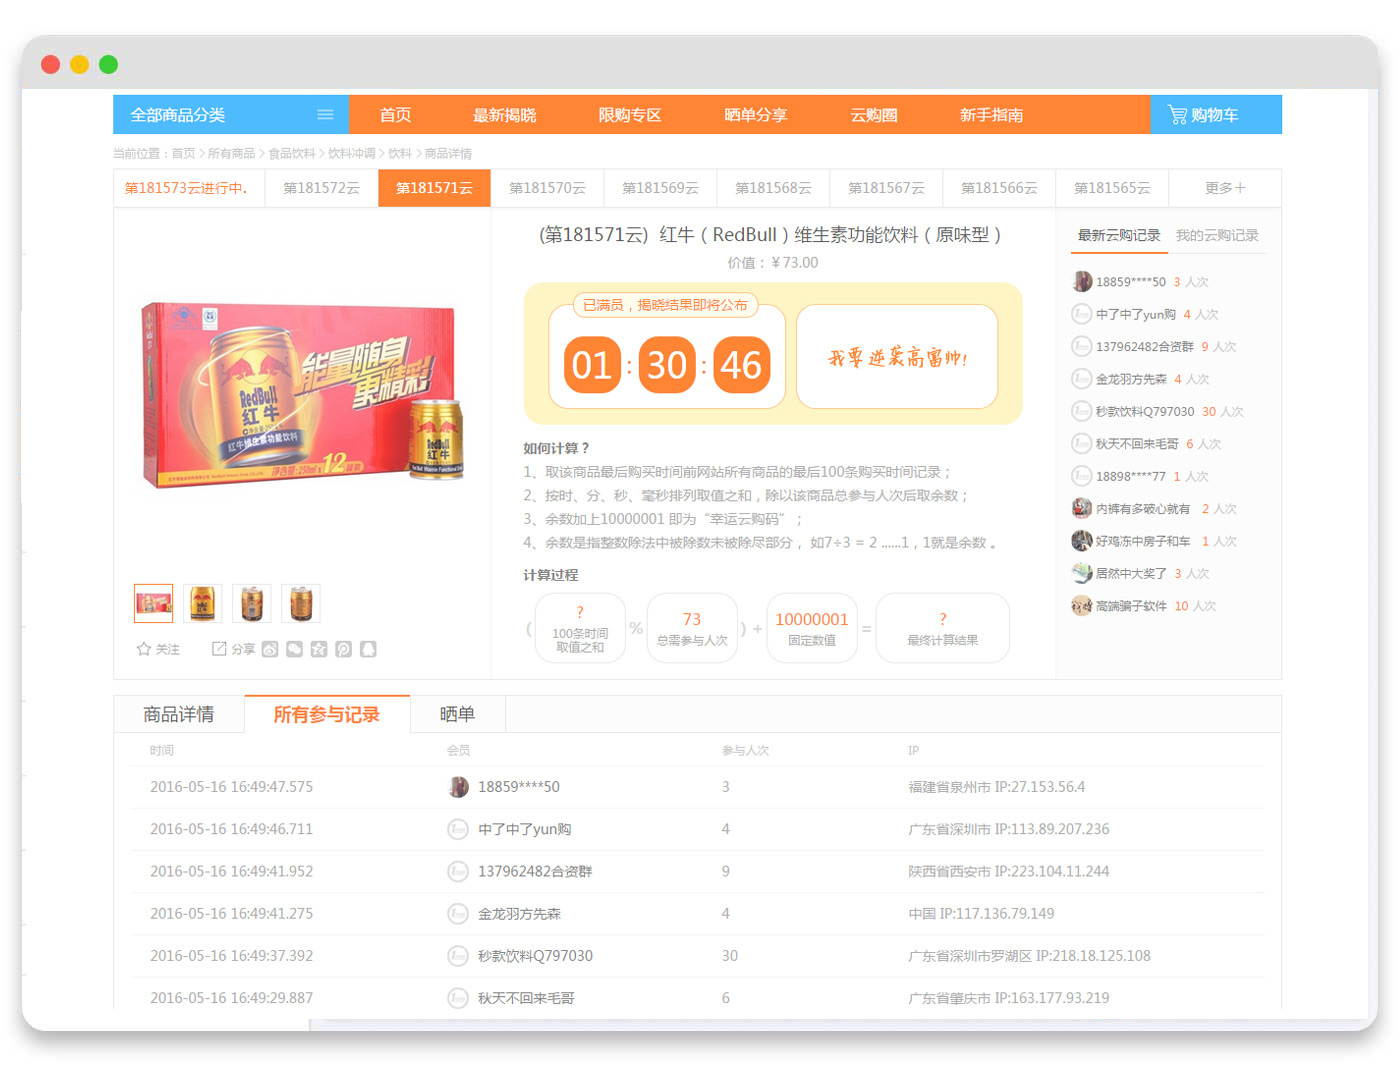This screenshot has height=1066, width=1400.
Task: Select the third can thumbnail
Action: pyautogui.click(x=252, y=603)
